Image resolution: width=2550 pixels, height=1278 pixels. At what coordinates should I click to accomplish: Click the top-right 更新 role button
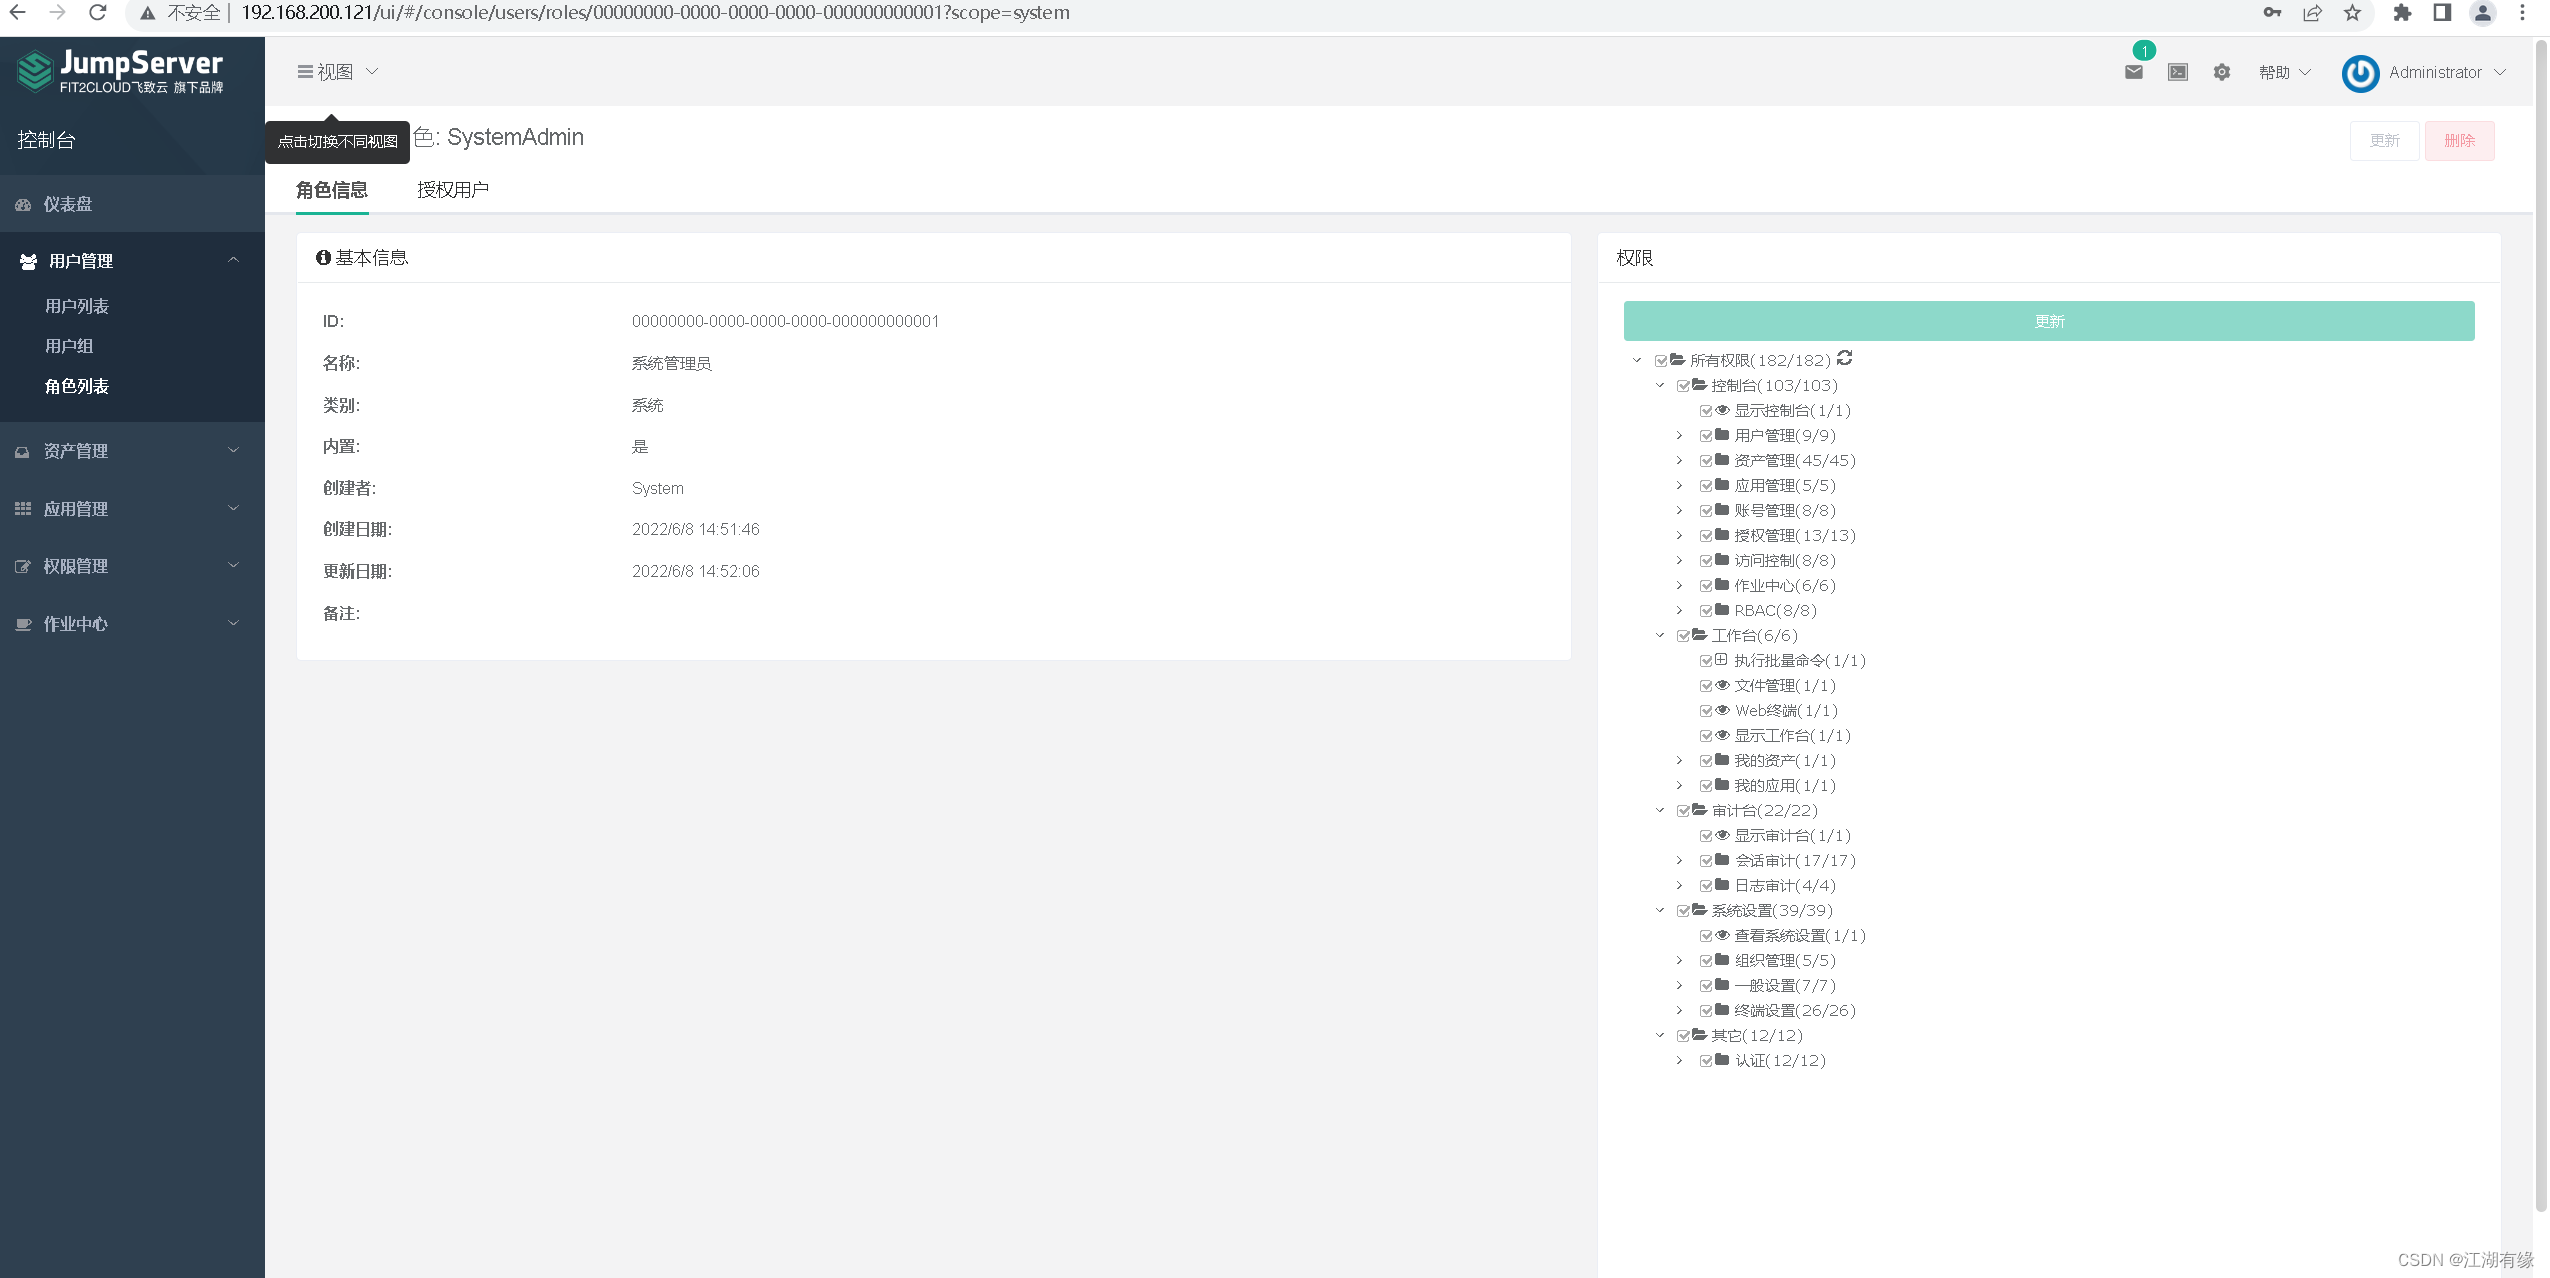point(2384,141)
